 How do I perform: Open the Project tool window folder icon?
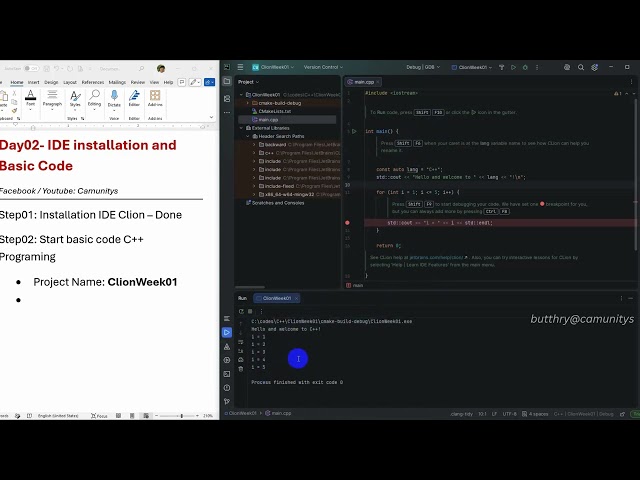[x=227, y=82]
